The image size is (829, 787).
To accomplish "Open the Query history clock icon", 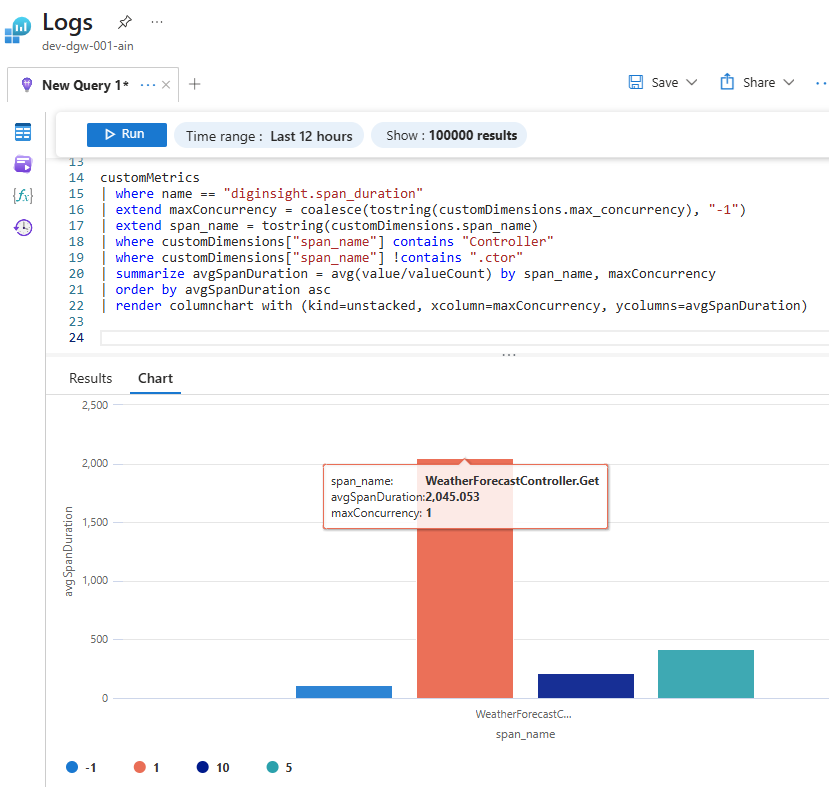I will (x=22, y=227).
